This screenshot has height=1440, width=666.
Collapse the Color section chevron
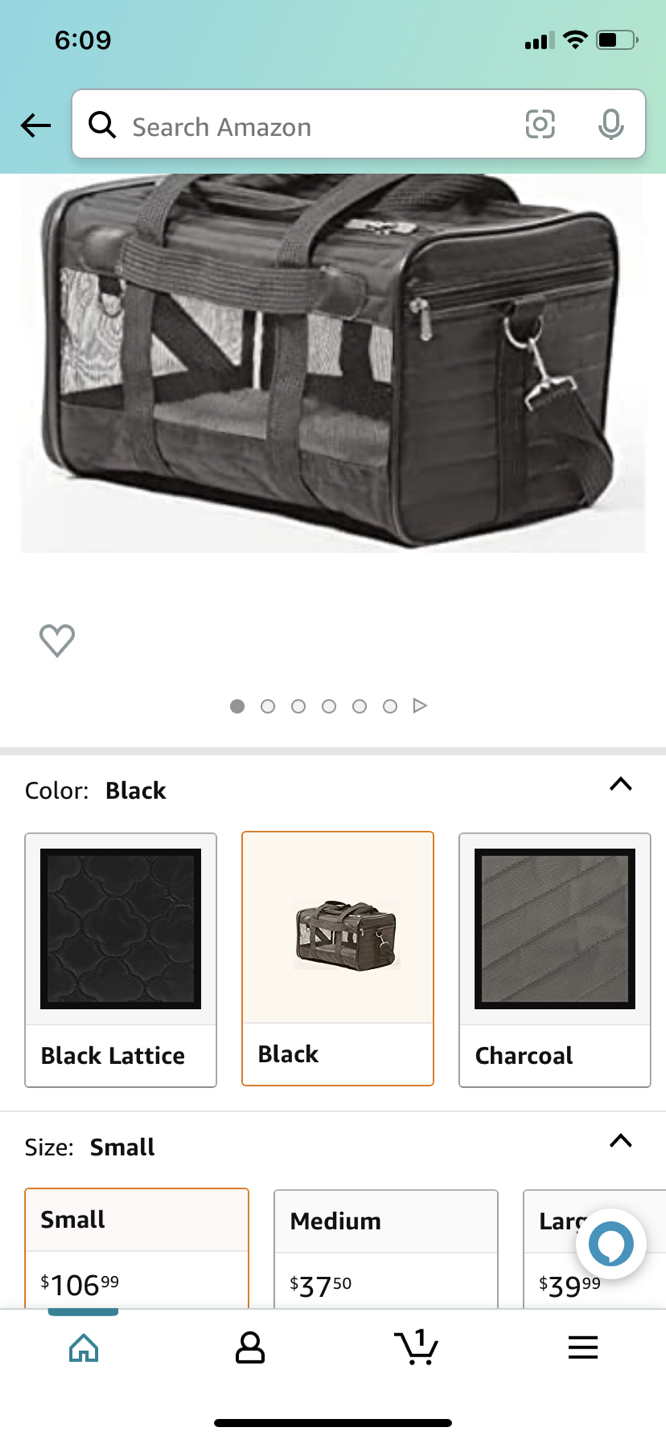pos(621,784)
